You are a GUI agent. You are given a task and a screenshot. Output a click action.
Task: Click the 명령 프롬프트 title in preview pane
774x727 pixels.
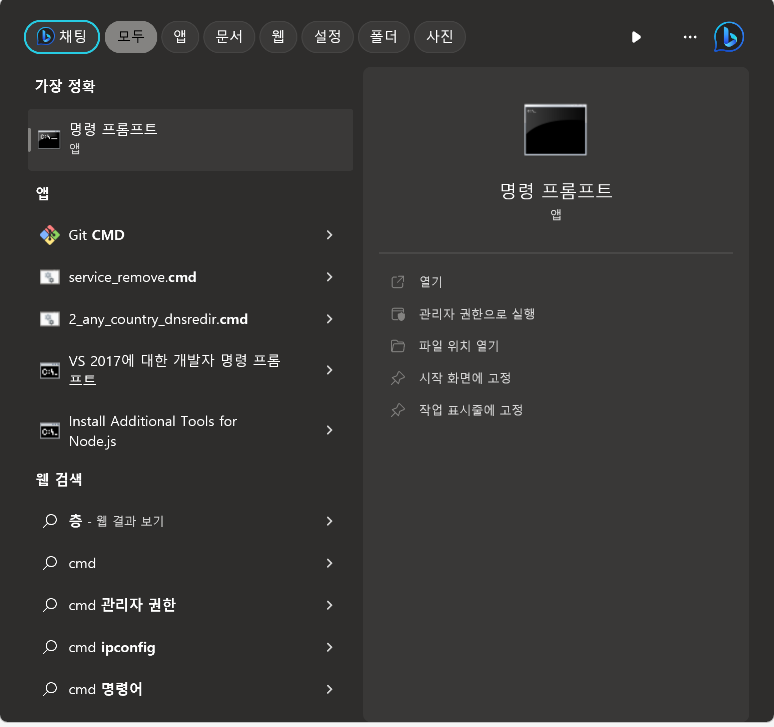[x=556, y=191]
